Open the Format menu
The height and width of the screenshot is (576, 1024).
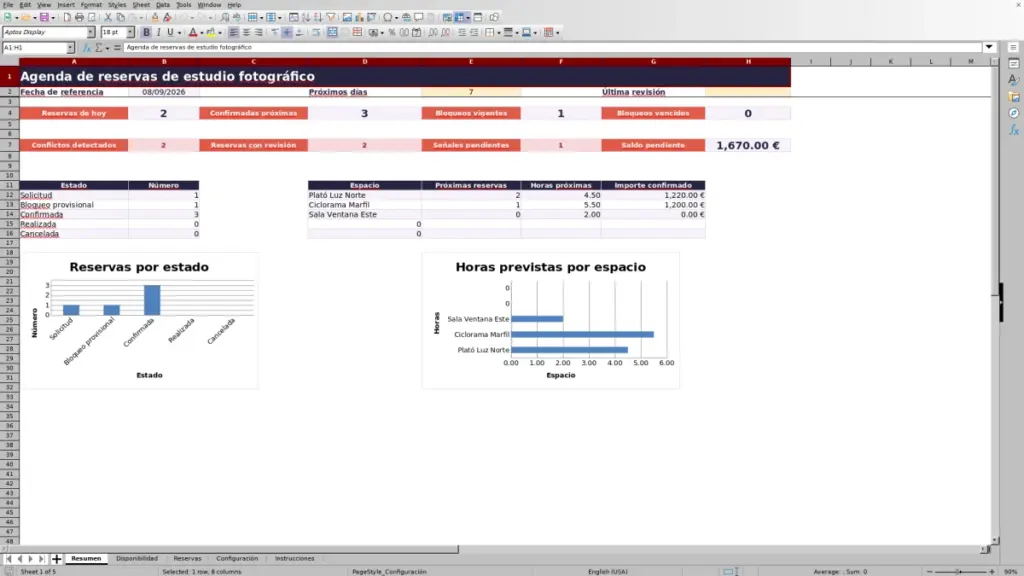tap(91, 5)
